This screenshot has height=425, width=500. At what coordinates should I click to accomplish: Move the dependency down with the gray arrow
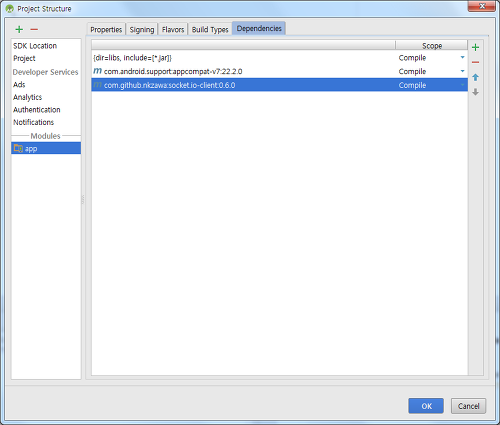[475, 92]
